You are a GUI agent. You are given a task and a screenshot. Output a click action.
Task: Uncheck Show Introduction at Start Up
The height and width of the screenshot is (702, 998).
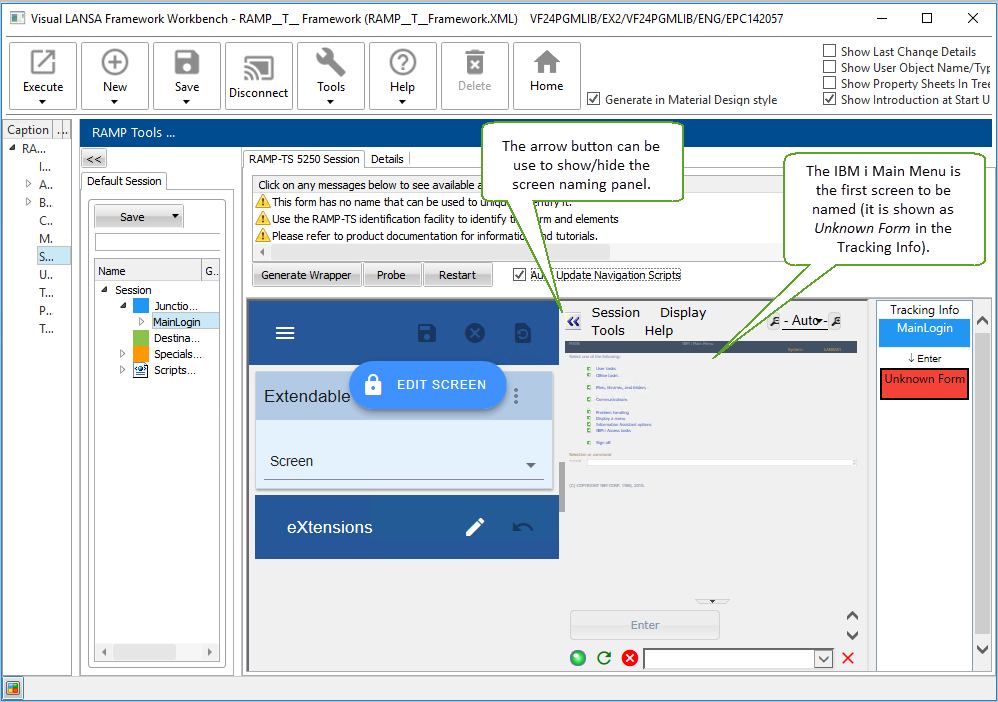(829, 99)
